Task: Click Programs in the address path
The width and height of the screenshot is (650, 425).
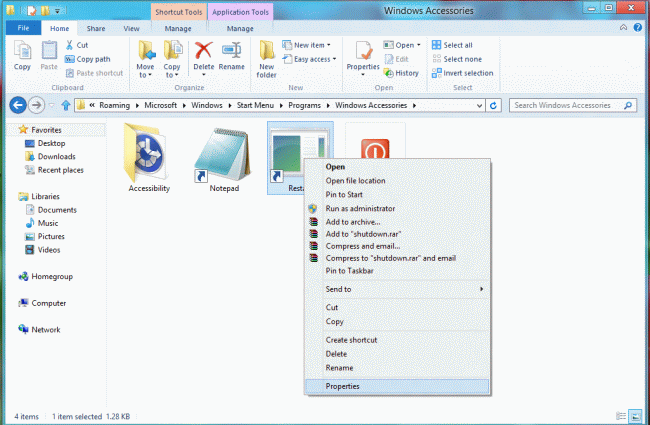Action: coord(304,105)
